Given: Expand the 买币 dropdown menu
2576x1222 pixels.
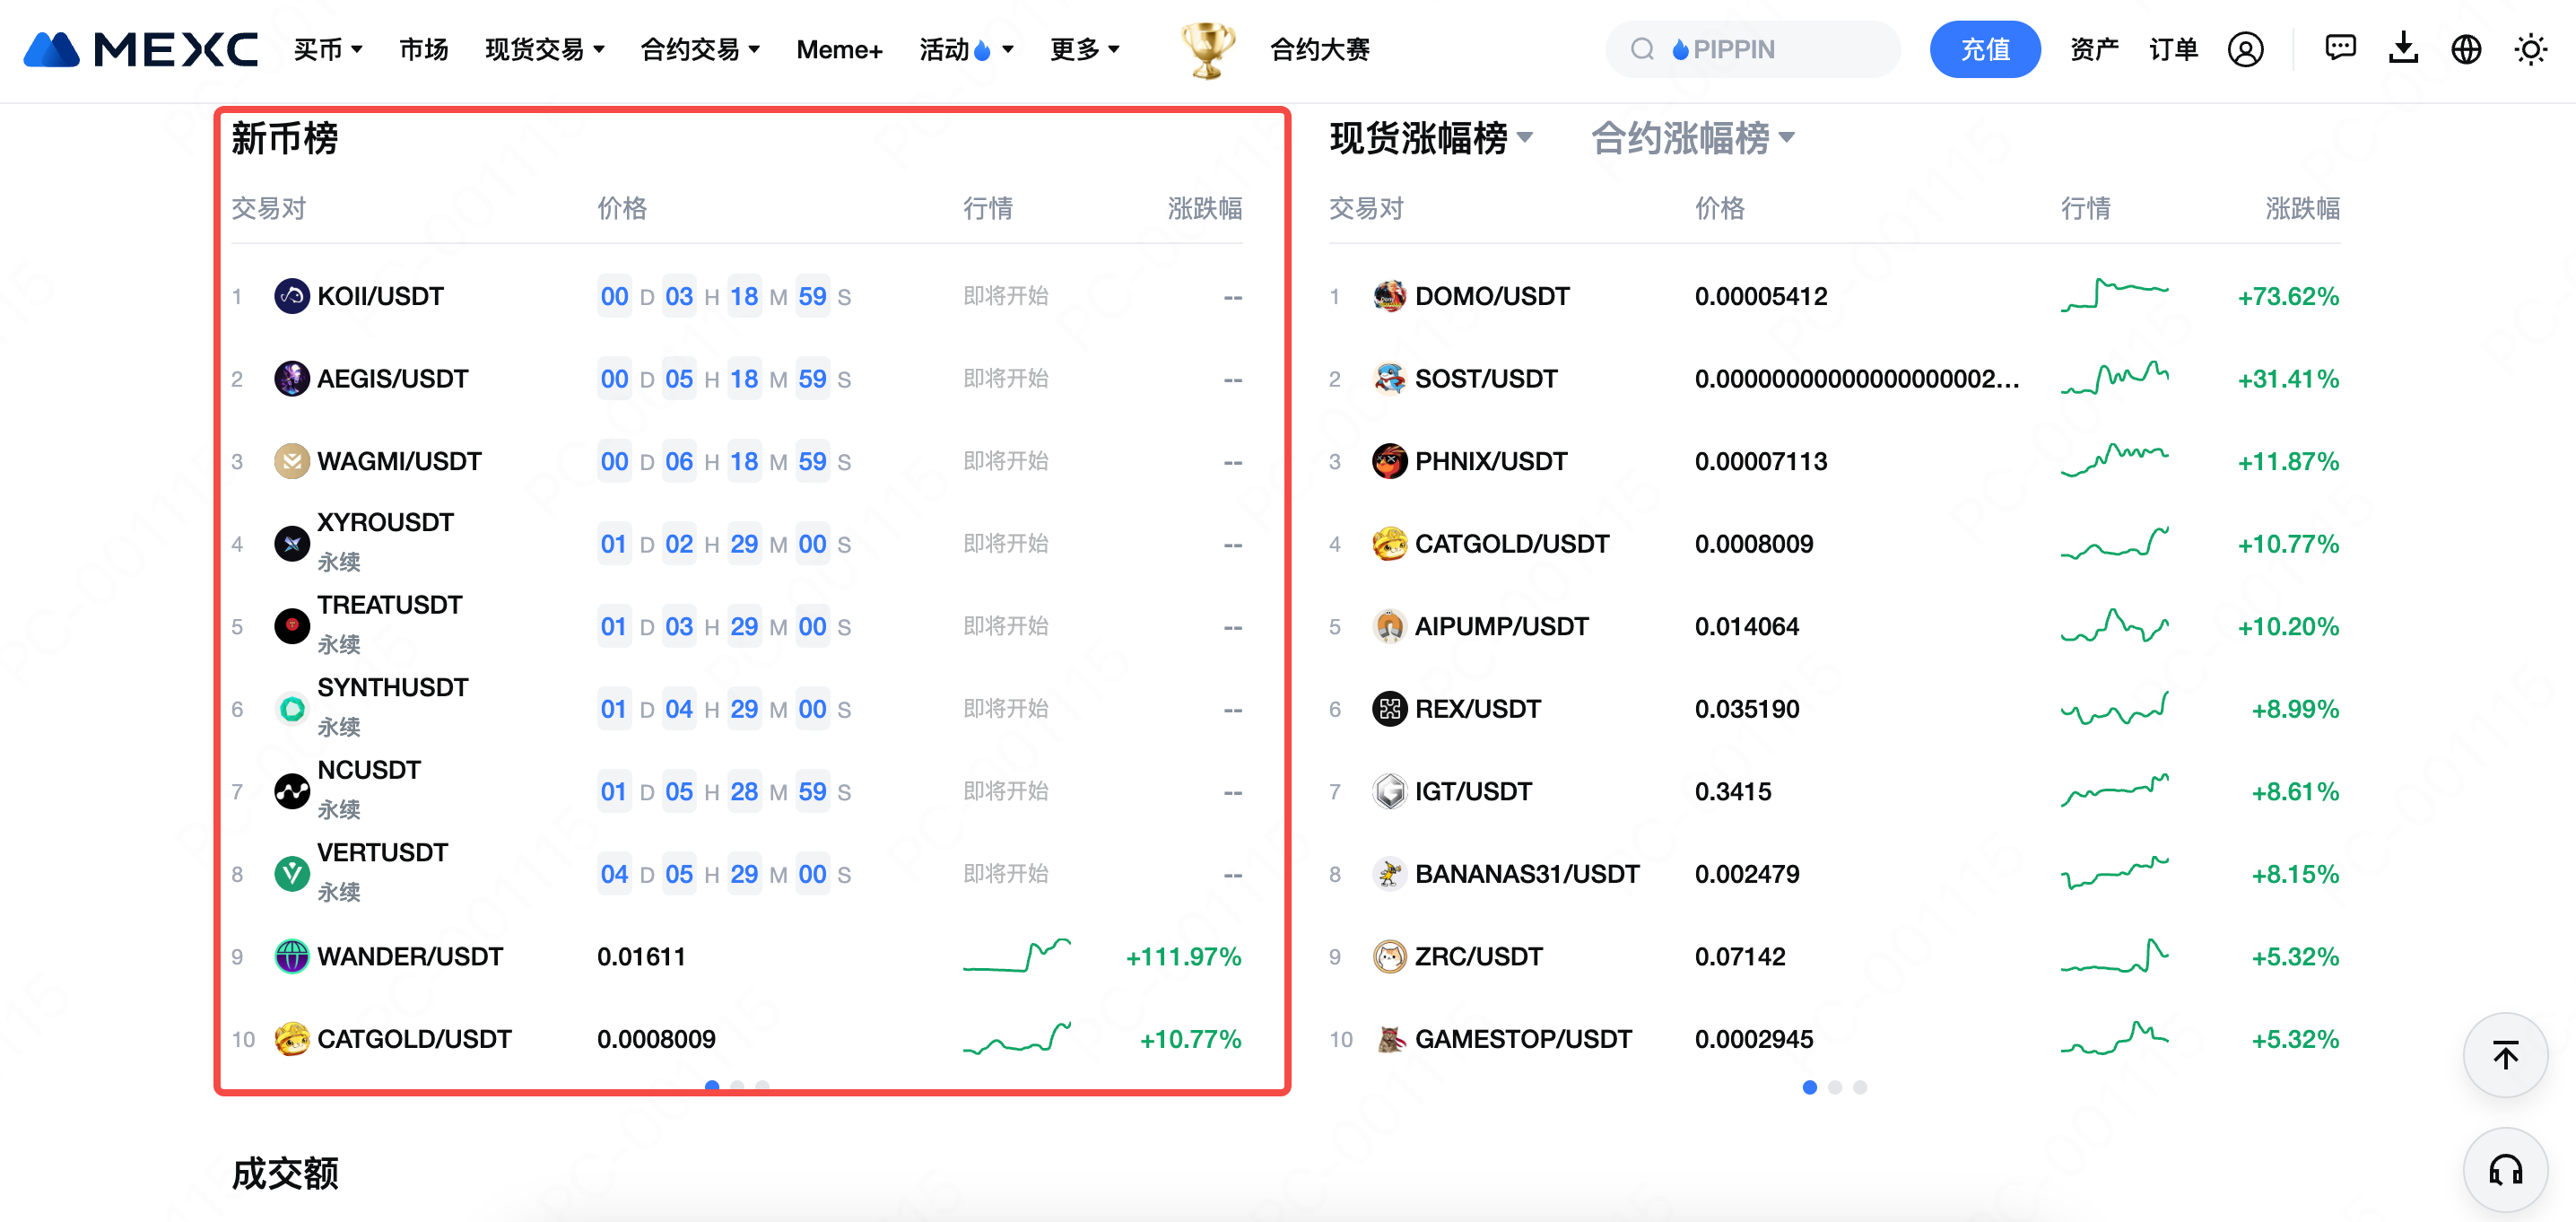Looking at the screenshot, I should [x=328, y=49].
